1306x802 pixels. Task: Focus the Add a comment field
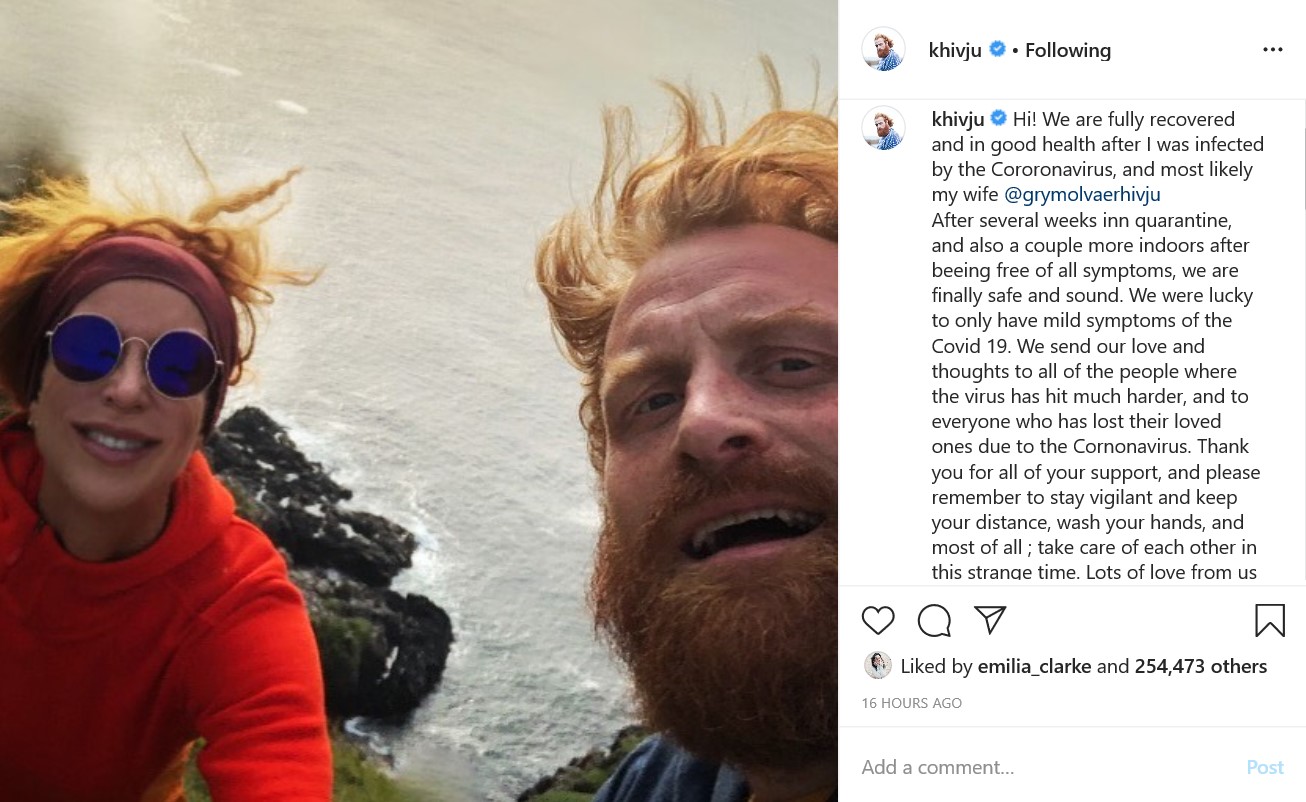[x=1040, y=767]
